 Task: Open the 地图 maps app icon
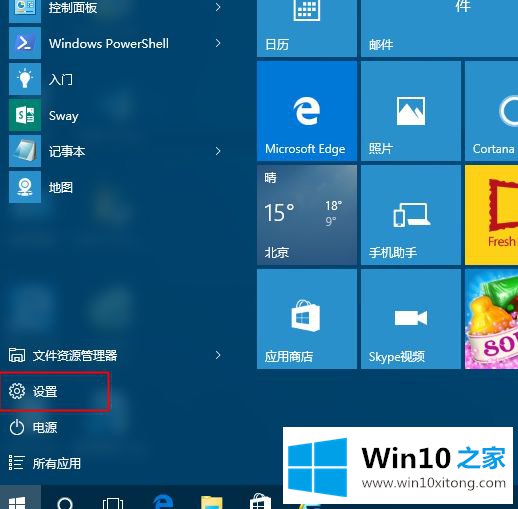[x=25, y=187]
